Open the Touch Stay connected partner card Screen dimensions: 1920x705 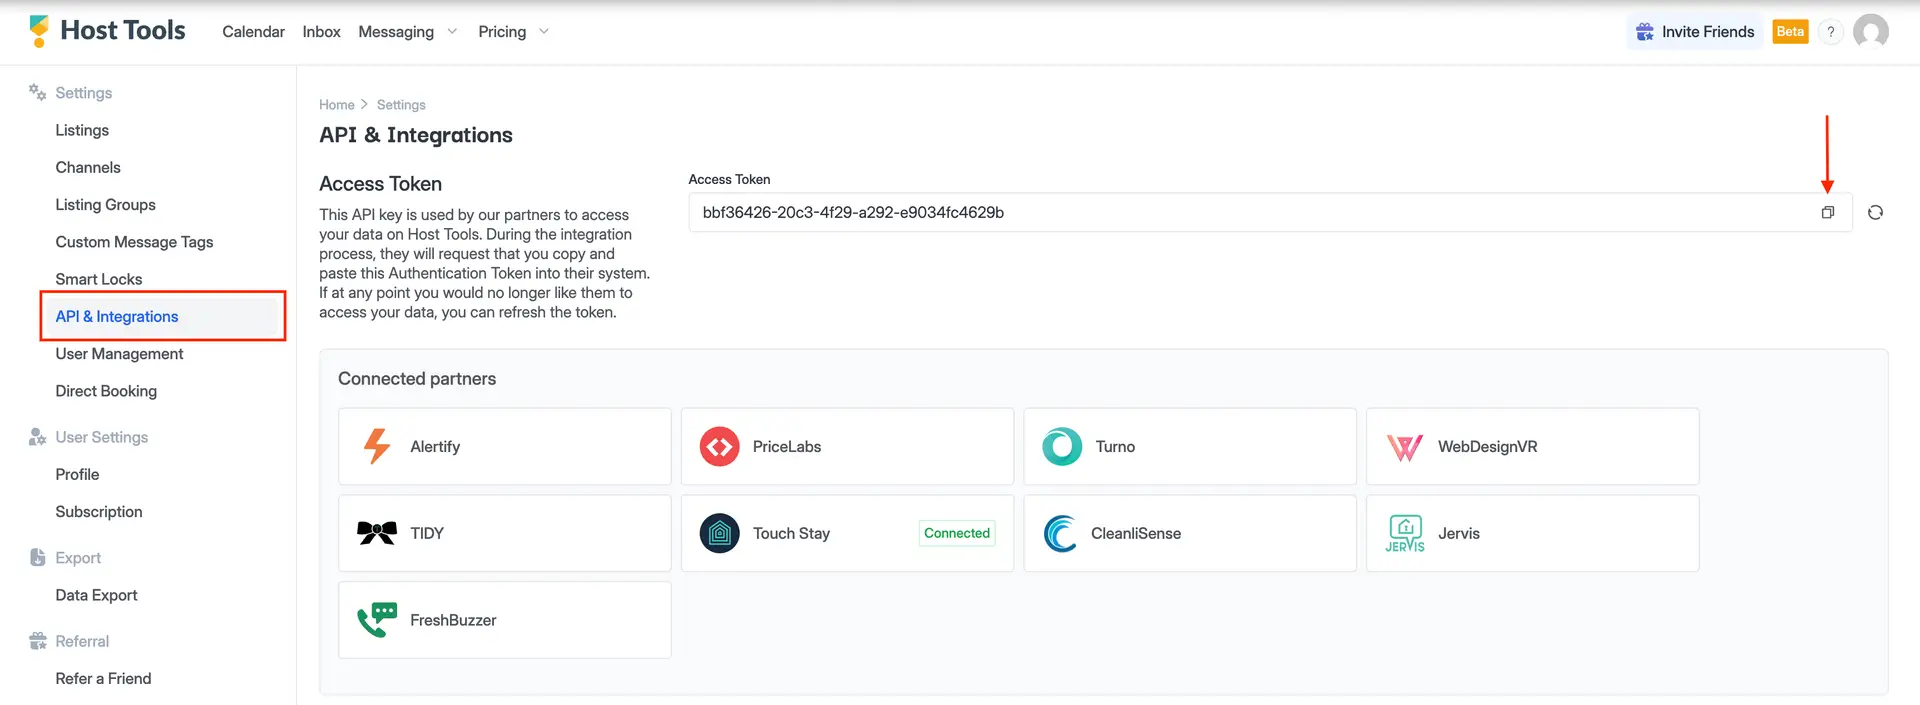(x=846, y=533)
